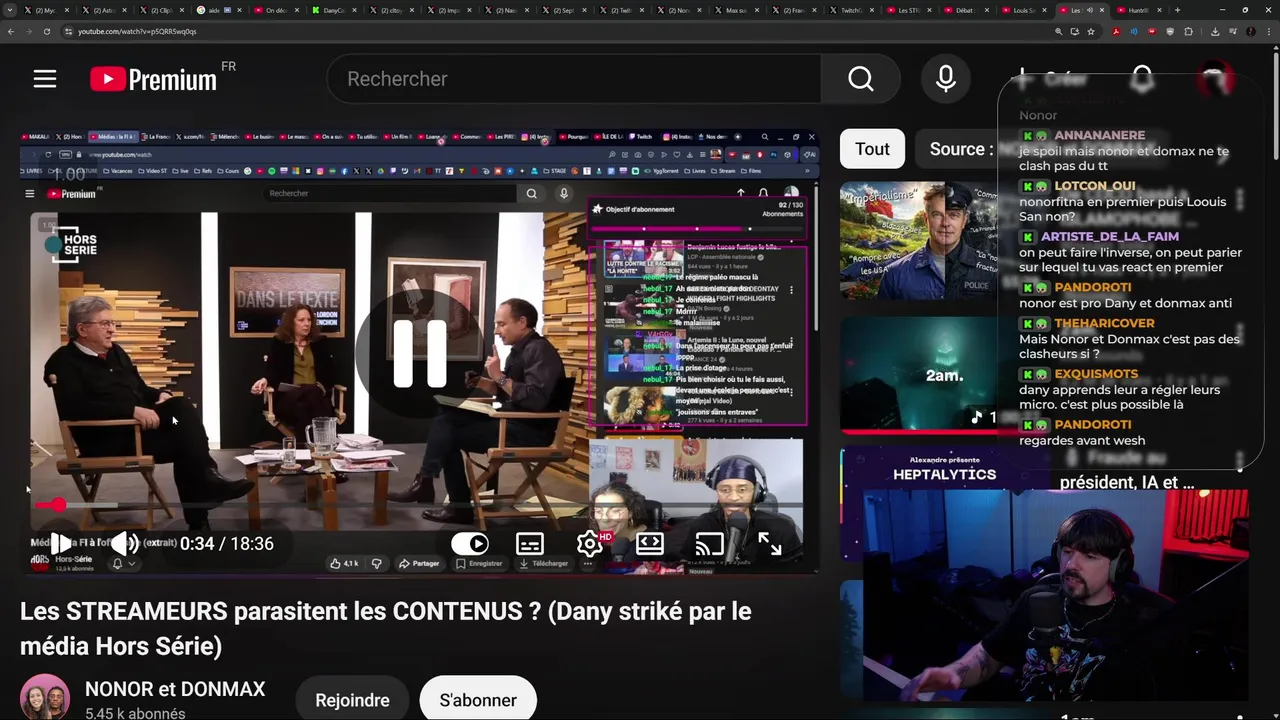Open the notifications bell in the header

pyautogui.click(x=1143, y=78)
